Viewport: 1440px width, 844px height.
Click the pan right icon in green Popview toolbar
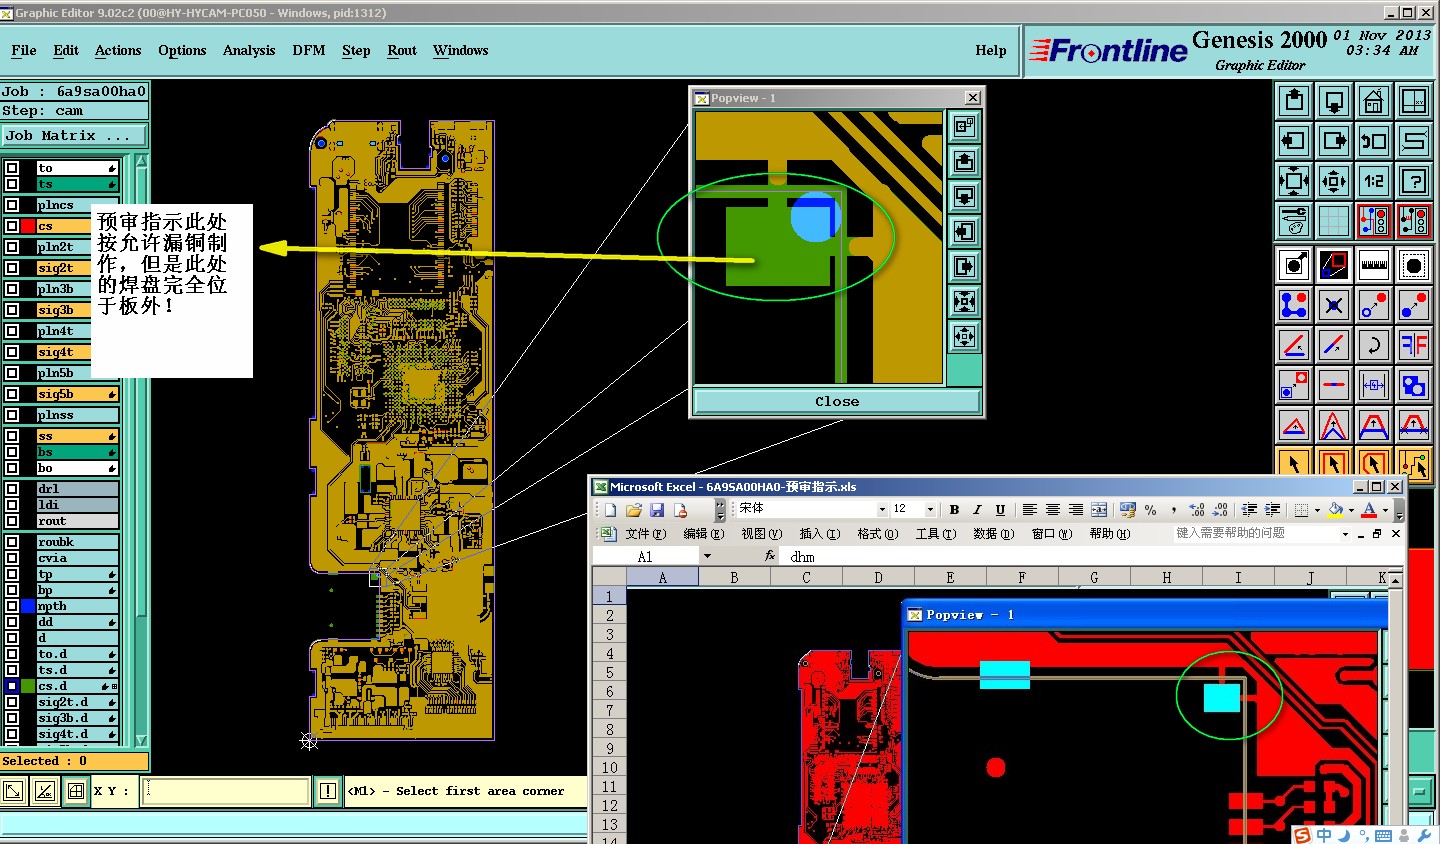coord(964,266)
